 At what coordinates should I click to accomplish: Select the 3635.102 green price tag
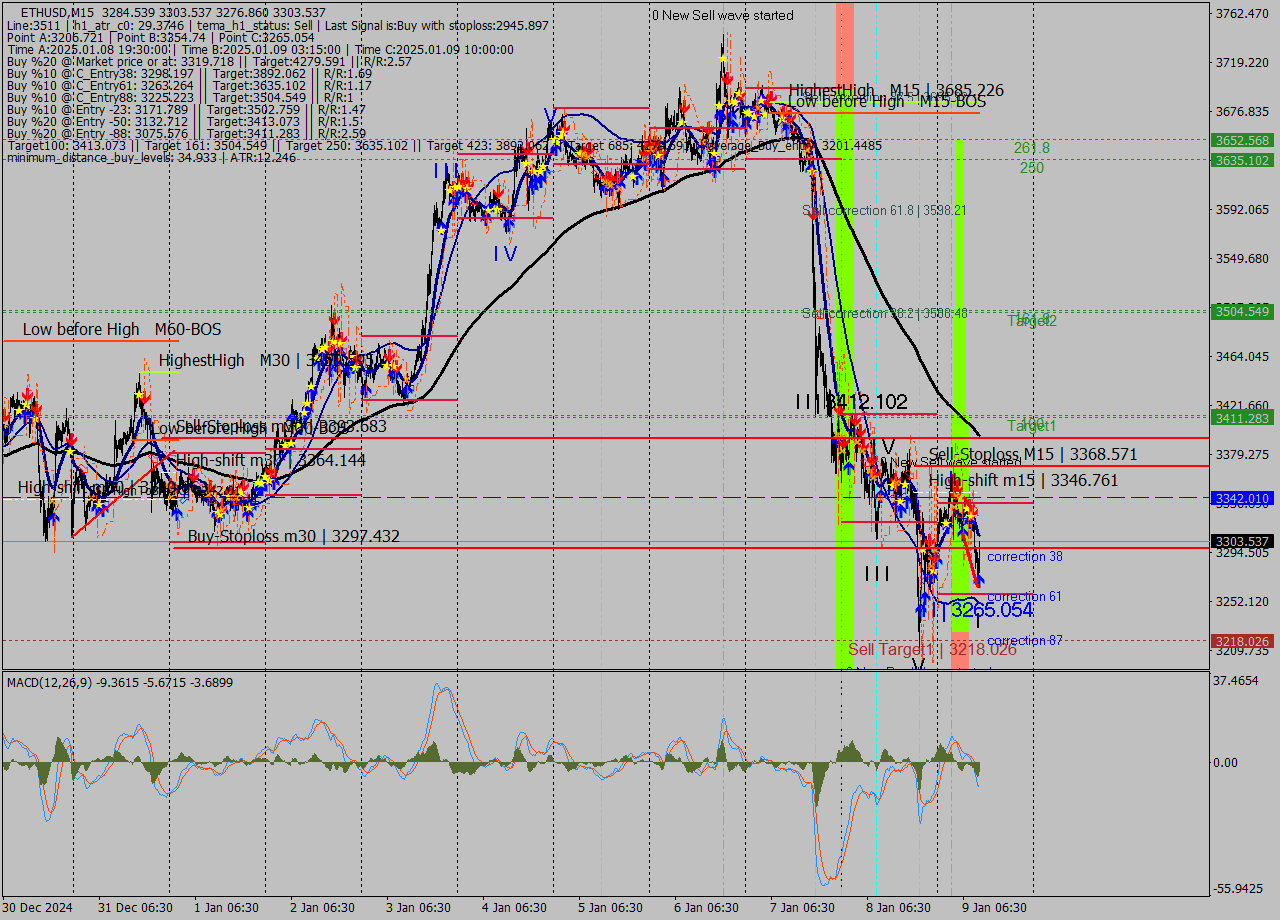pos(1242,160)
